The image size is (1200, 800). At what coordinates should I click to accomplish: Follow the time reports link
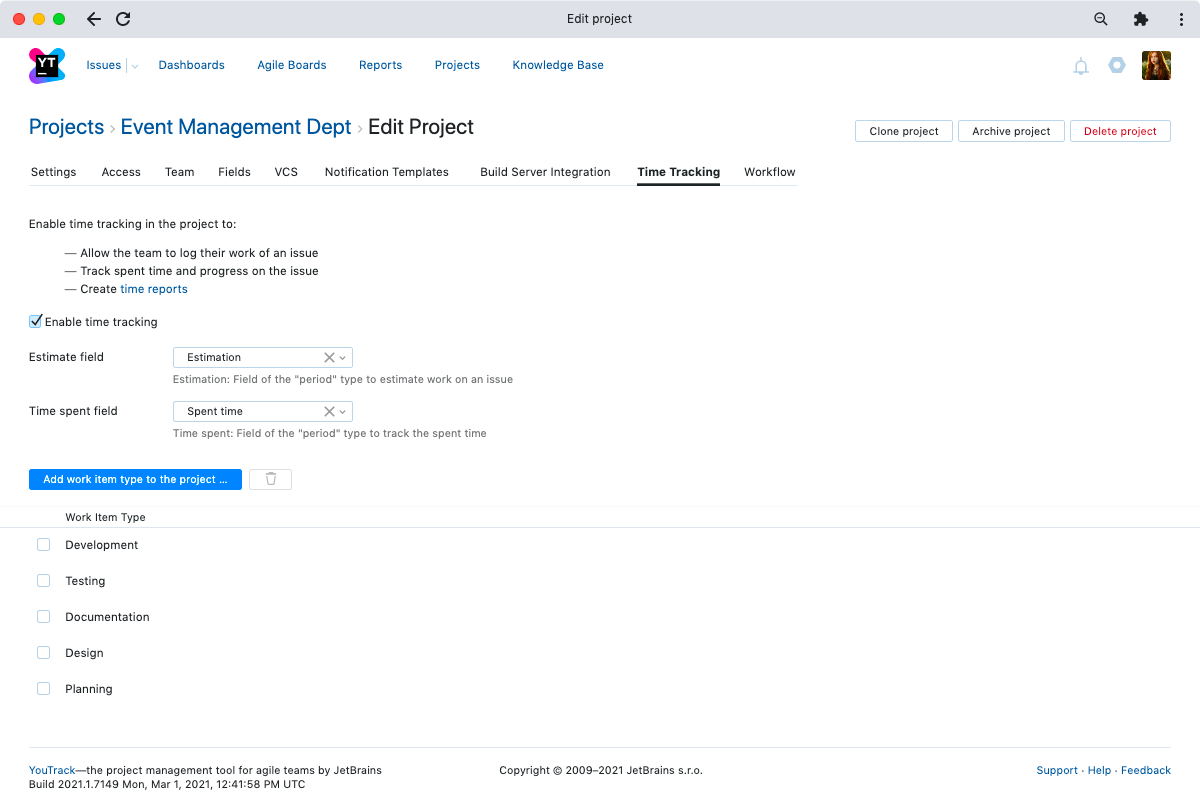point(153,289)
